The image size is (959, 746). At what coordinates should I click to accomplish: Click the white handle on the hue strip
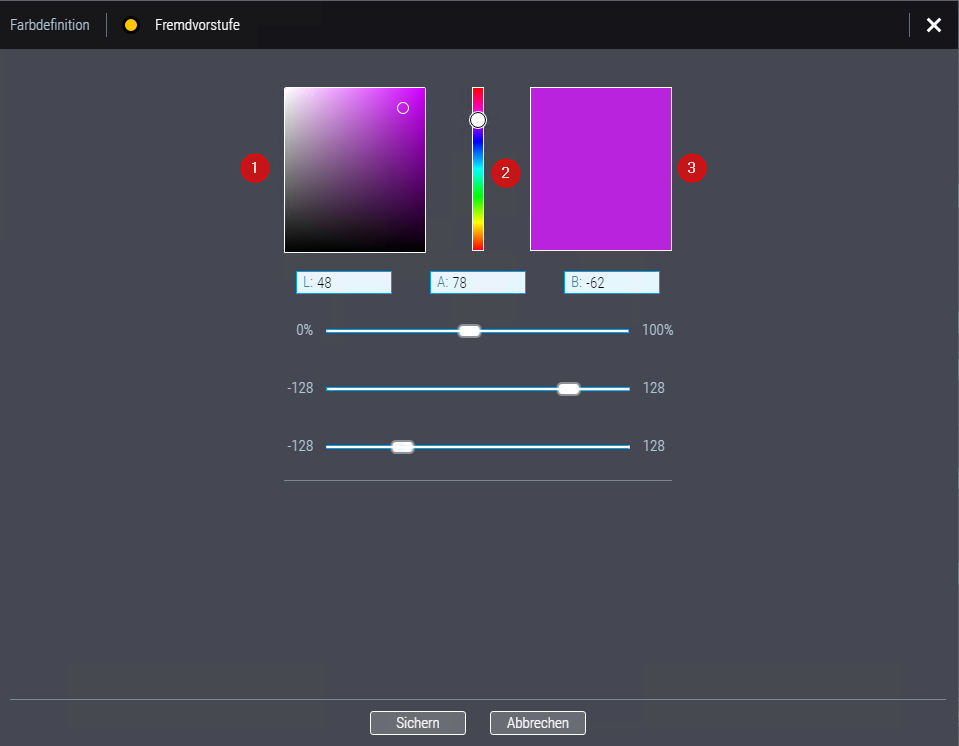click(478, 120)
